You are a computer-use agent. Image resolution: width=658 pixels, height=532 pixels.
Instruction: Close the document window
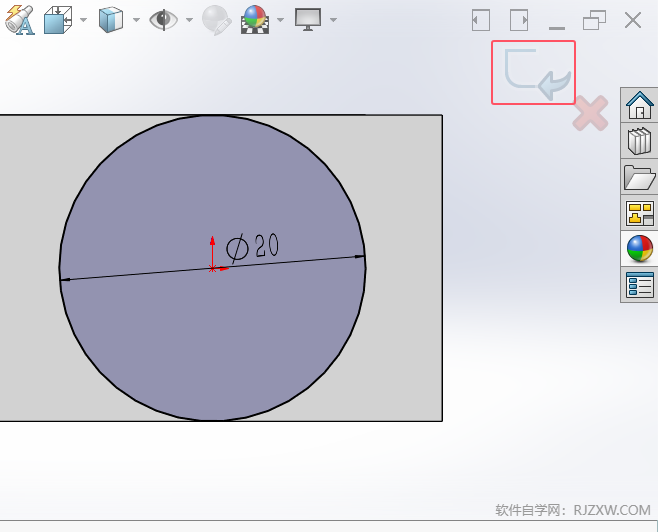(633, 20)
